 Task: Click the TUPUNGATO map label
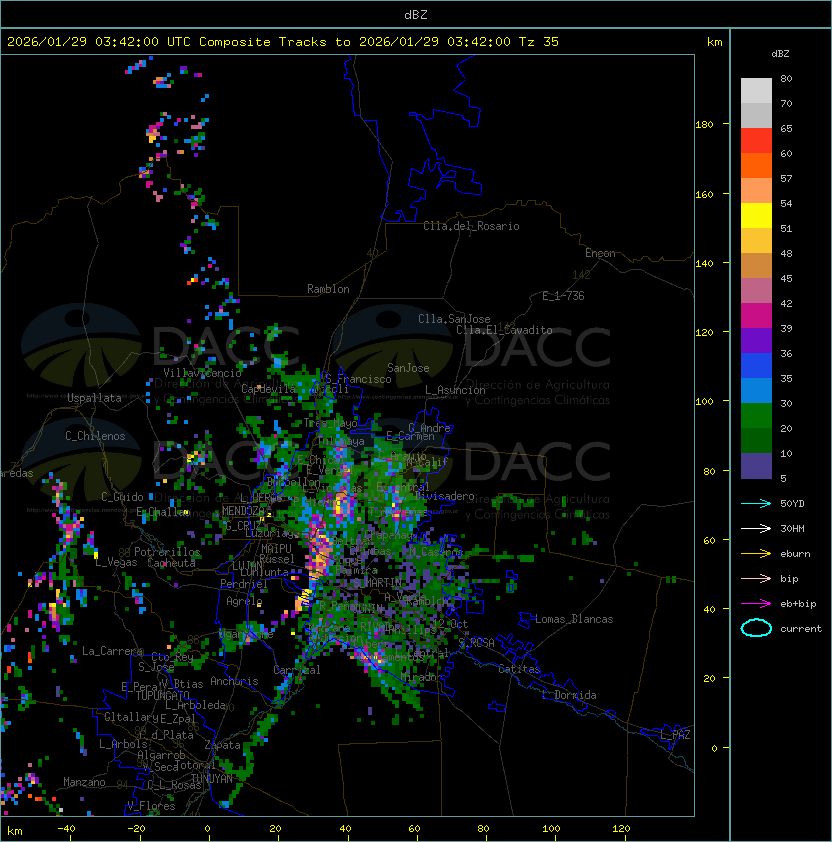coord(162,695)
